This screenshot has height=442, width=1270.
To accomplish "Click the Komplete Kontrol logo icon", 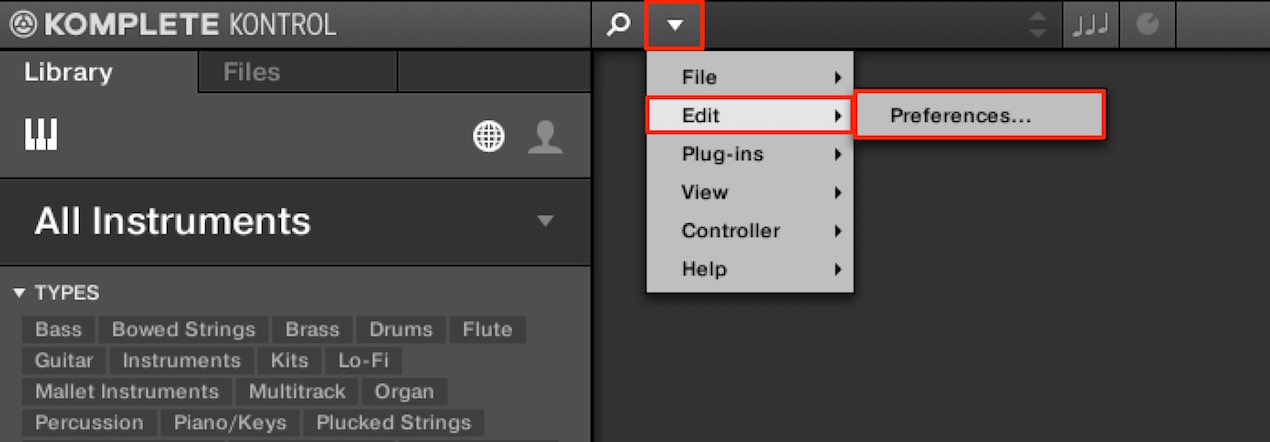I will click(23, 25).
